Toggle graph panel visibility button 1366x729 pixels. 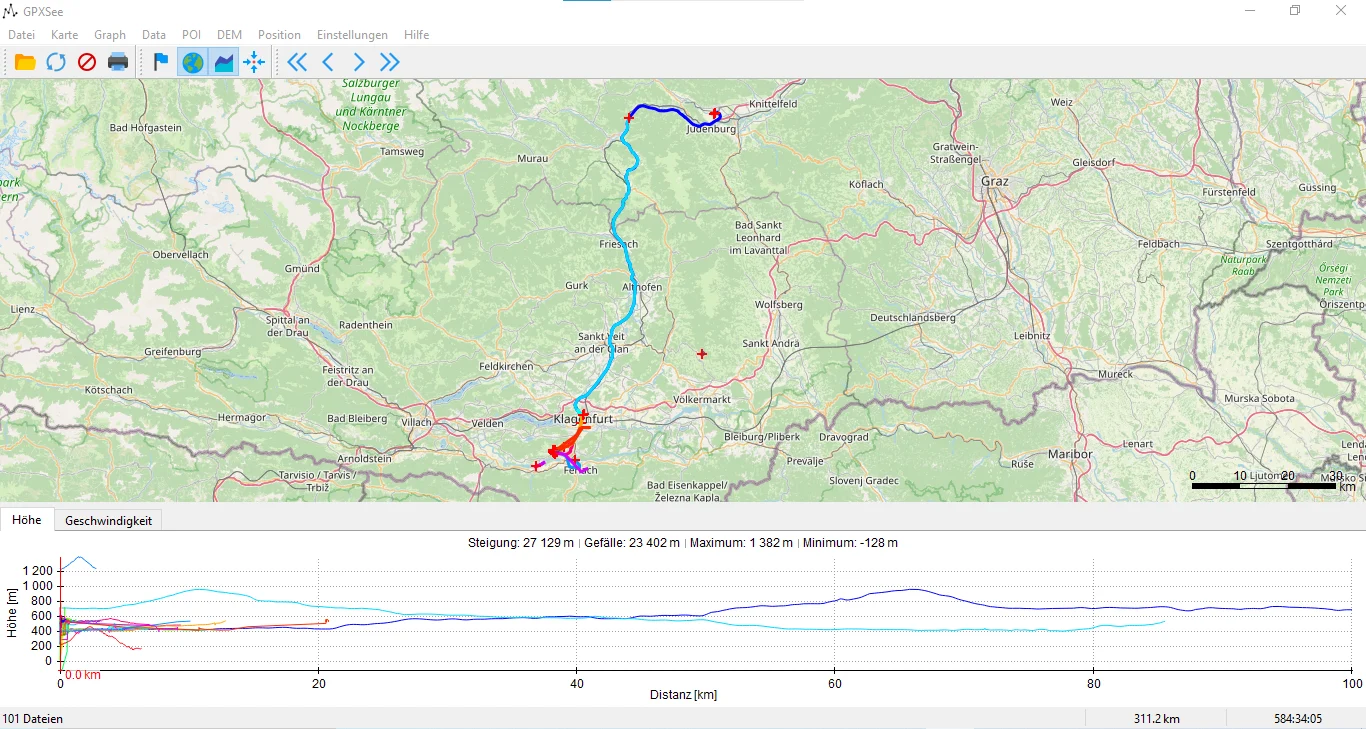(x=223, y=62)
